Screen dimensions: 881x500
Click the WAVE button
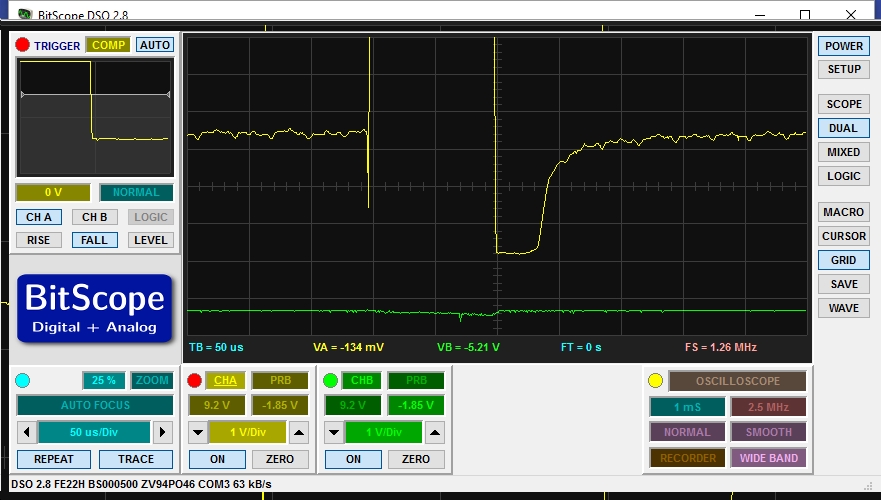coord(844,308)
